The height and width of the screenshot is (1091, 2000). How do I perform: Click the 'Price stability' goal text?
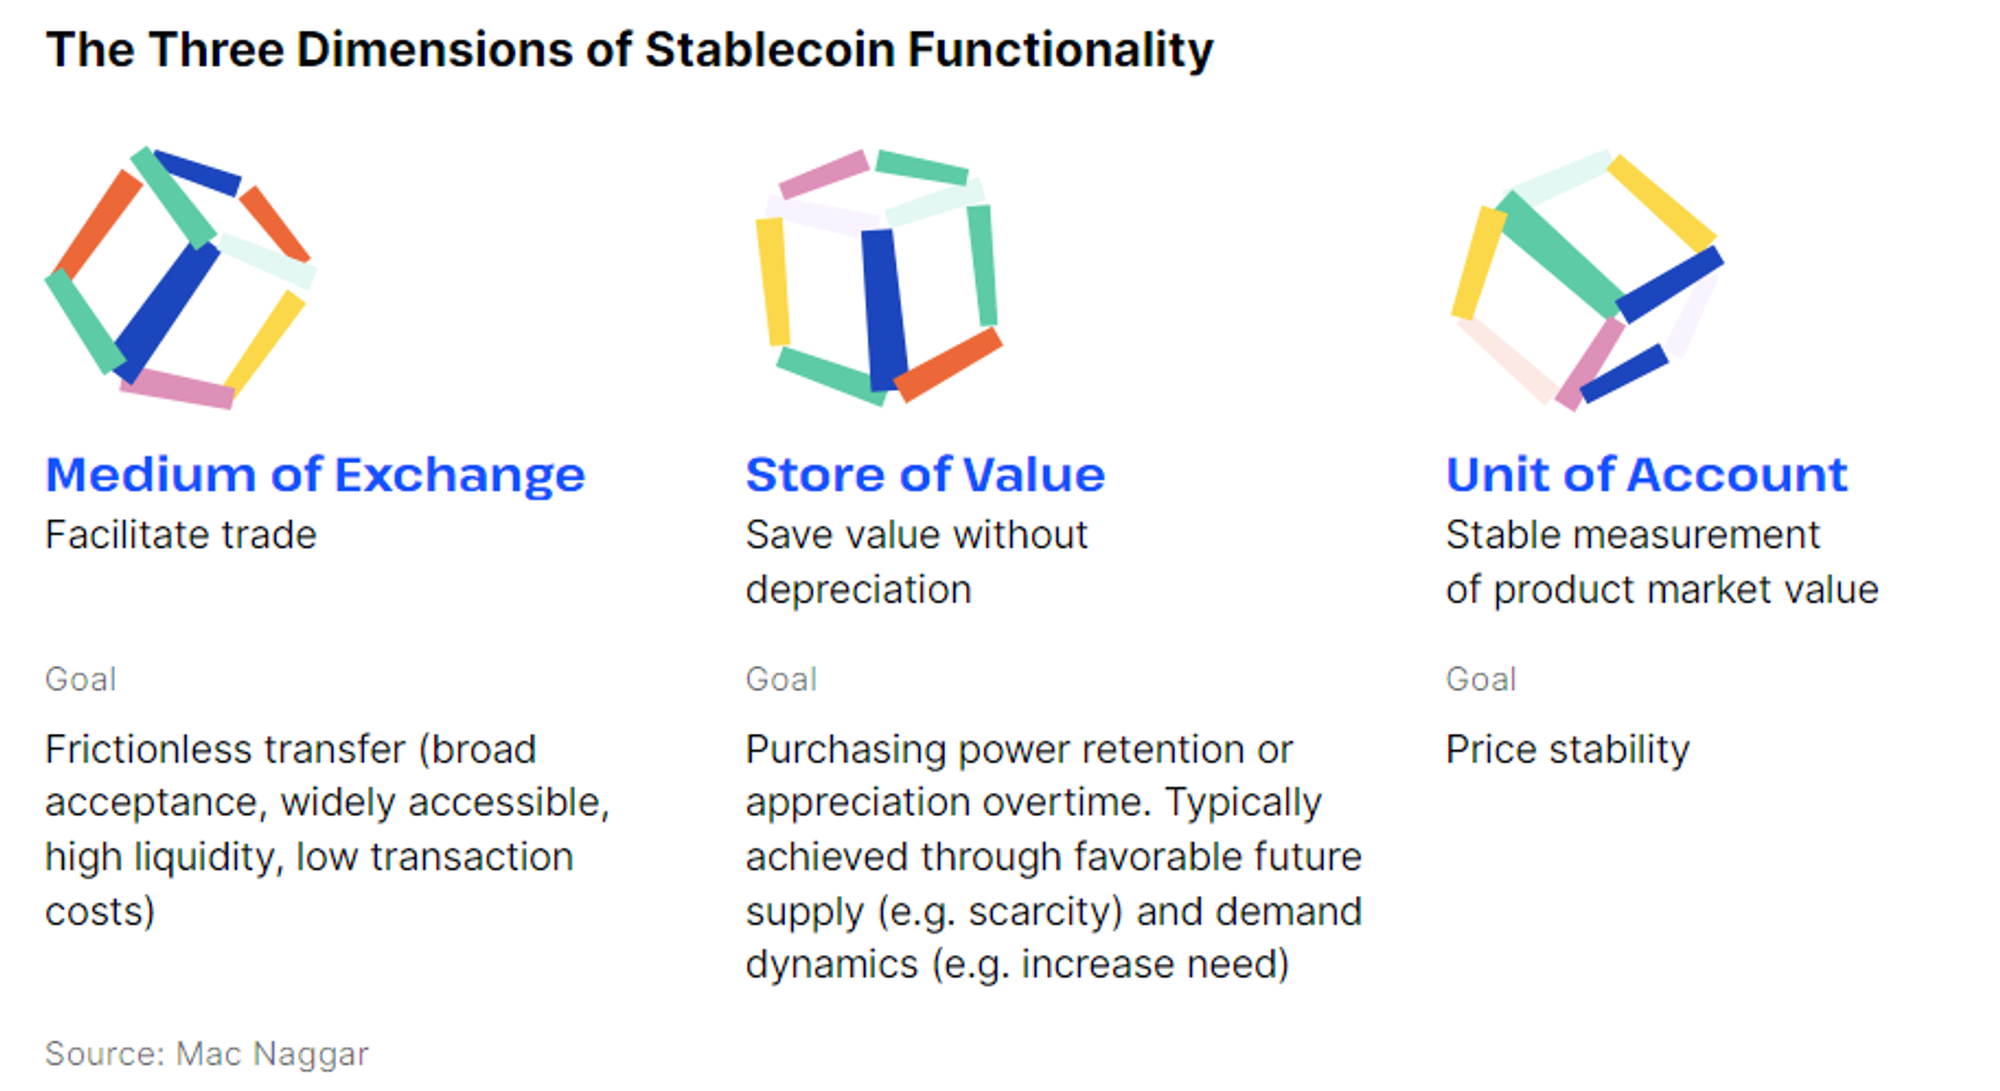[x=1568, y=749]
